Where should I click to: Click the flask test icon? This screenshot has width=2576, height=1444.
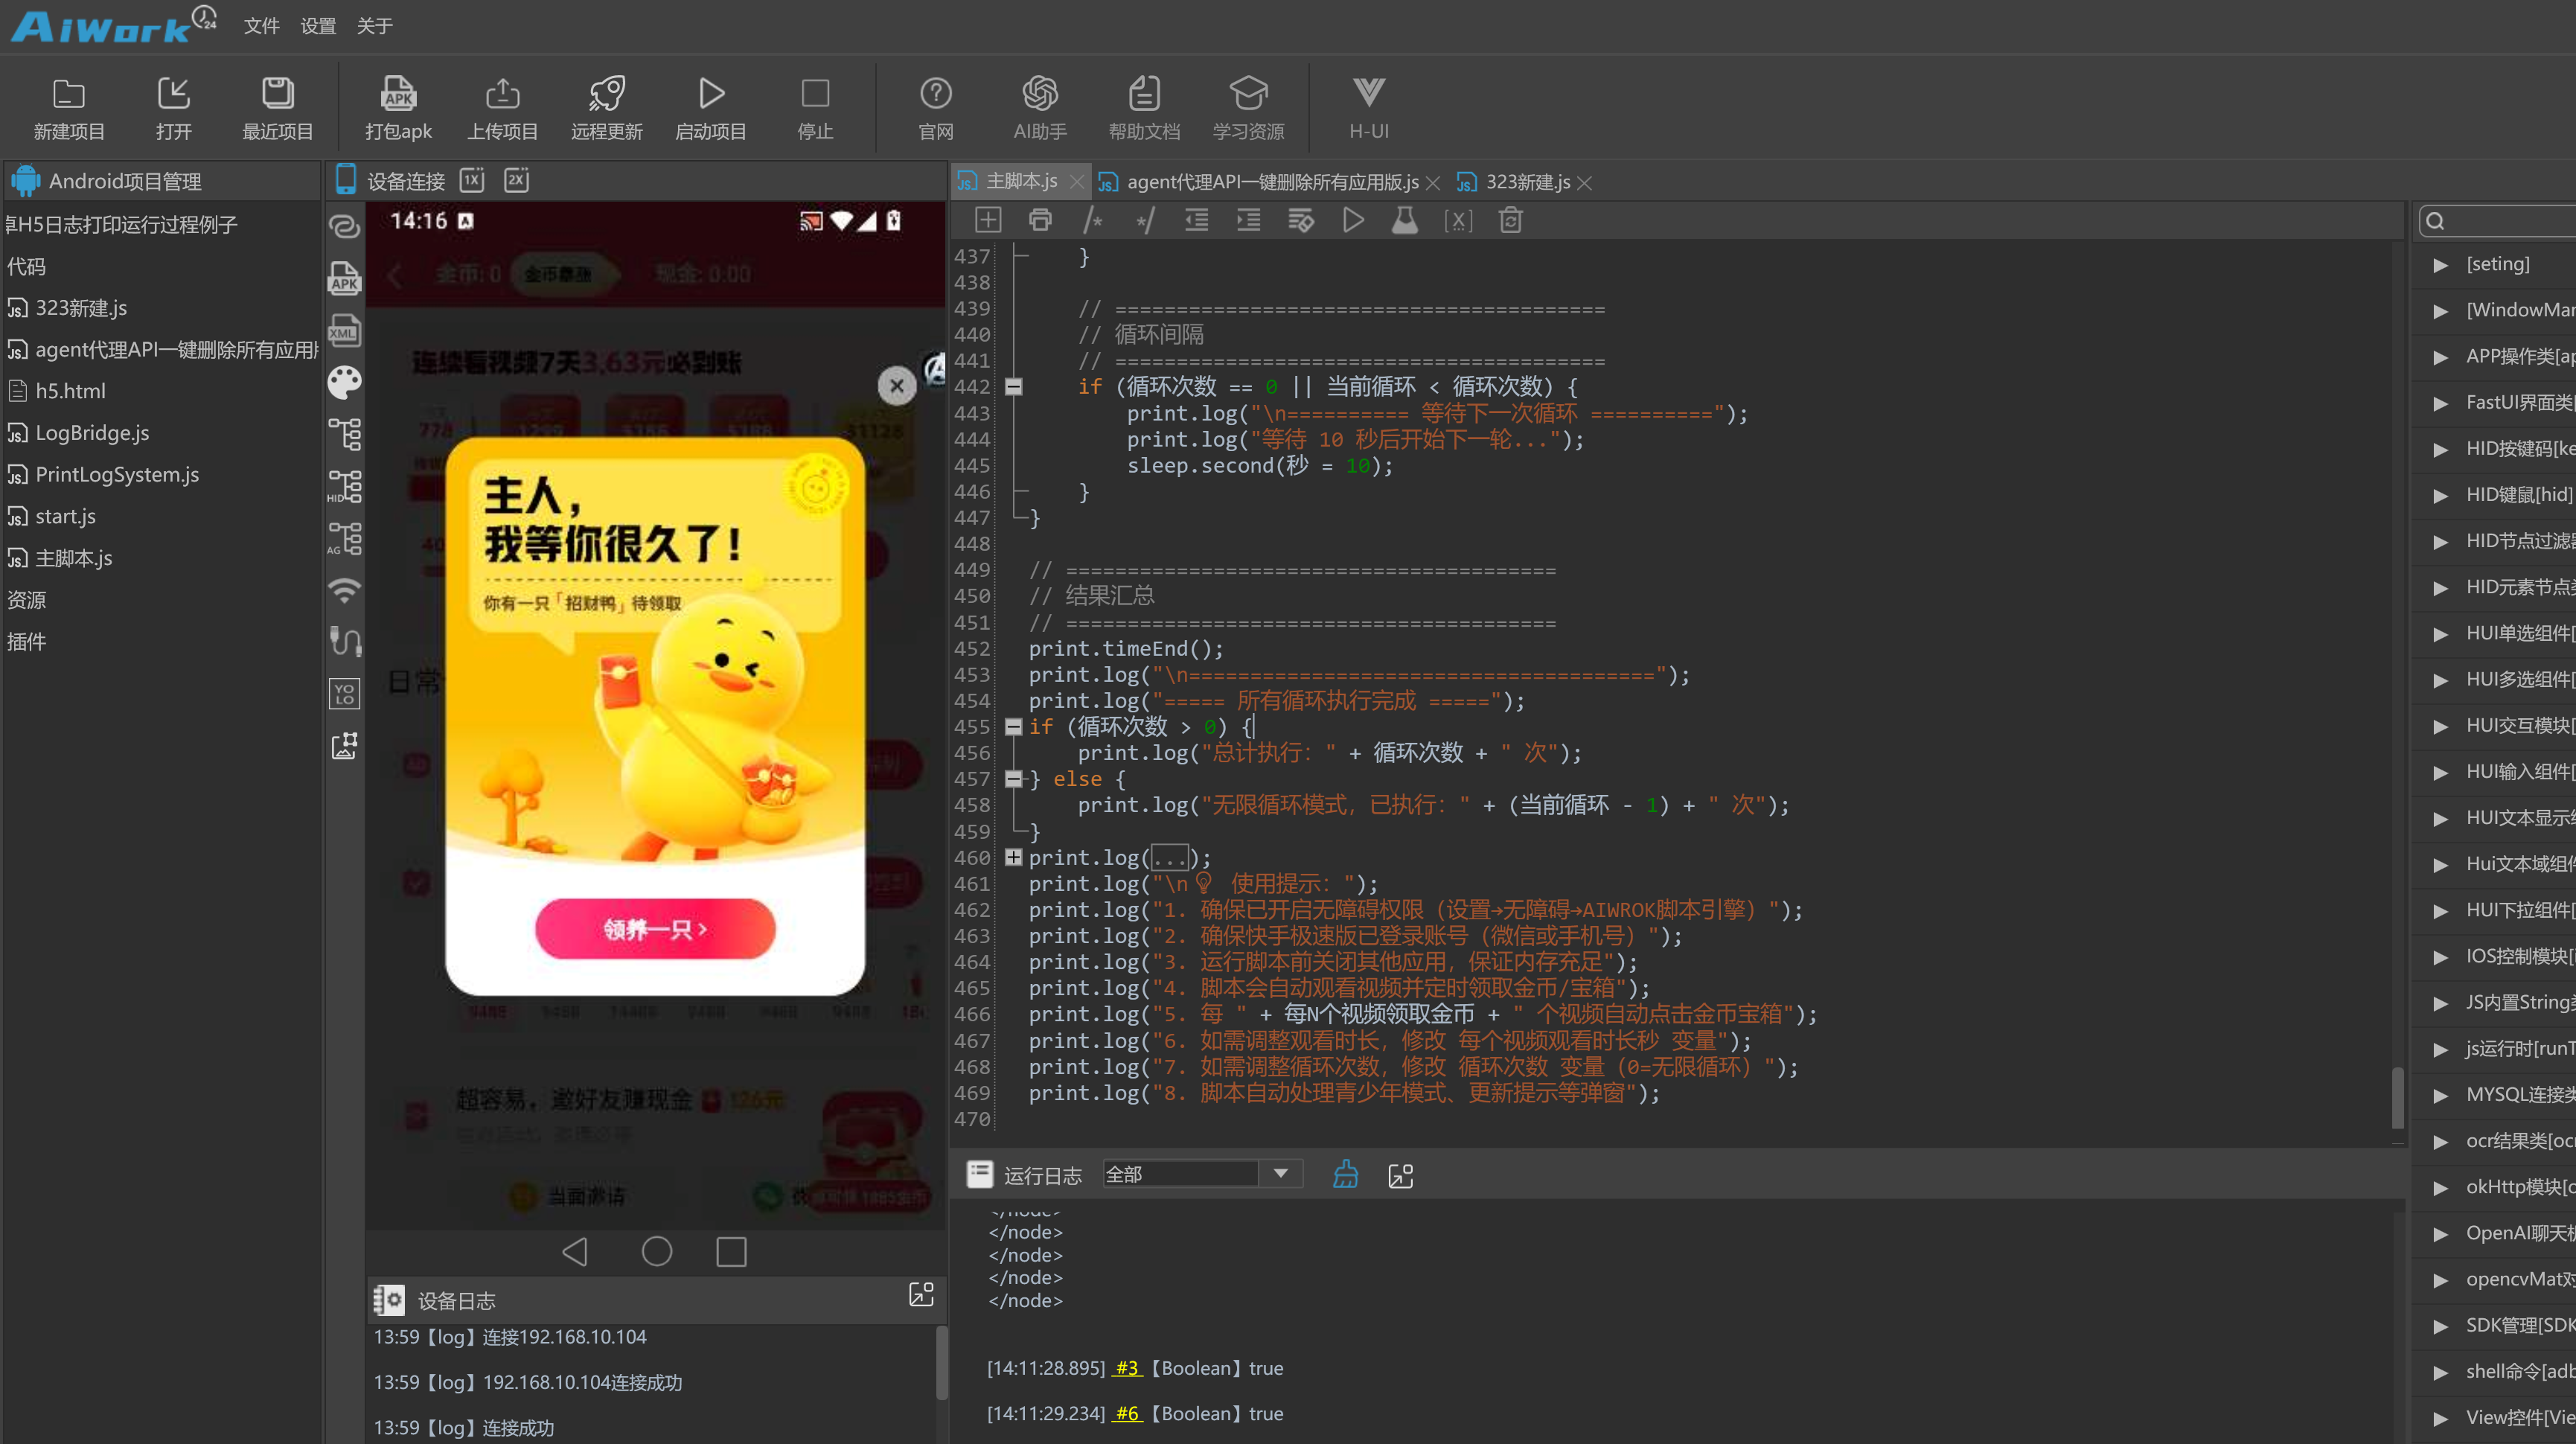[1405, 220]
